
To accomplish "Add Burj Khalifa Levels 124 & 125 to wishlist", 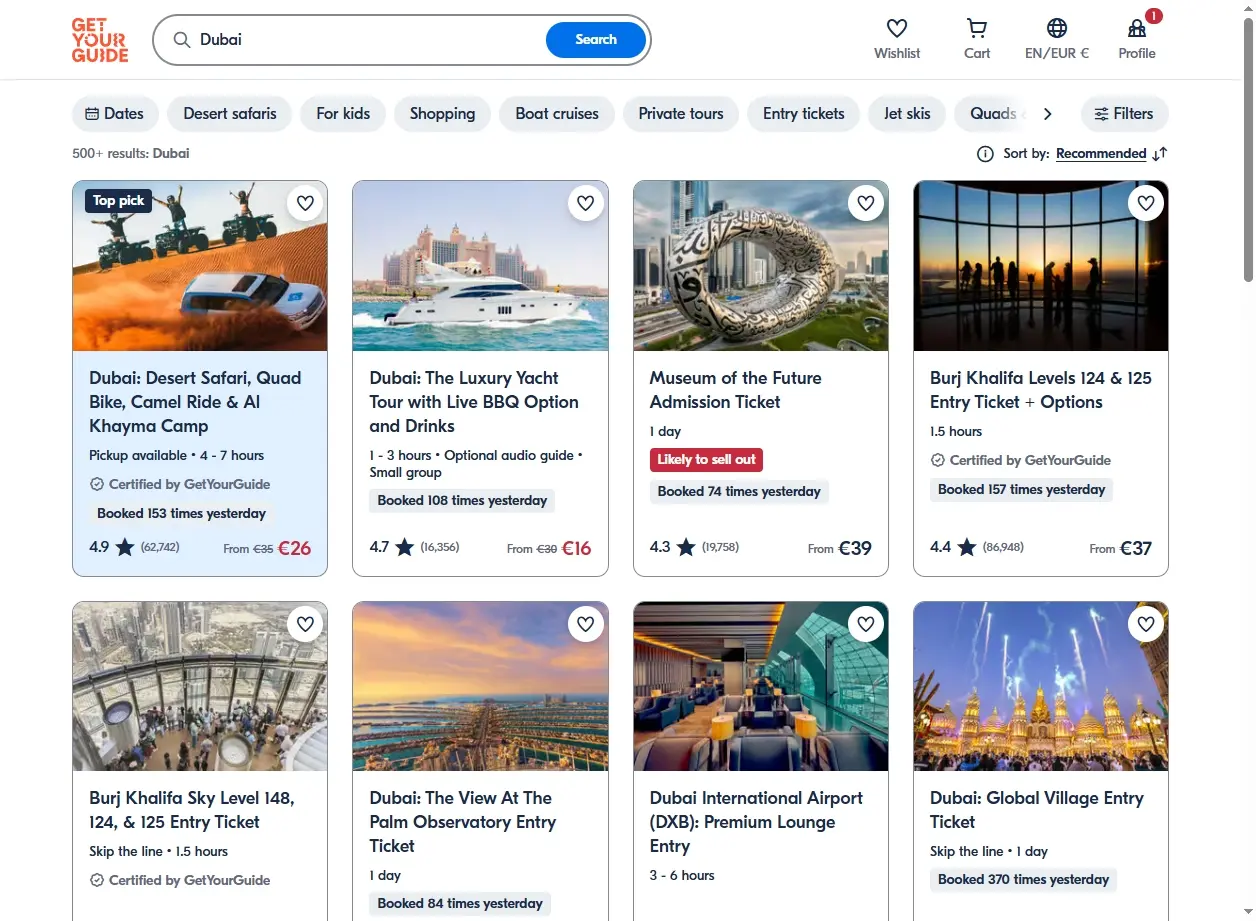I will [x=1146, y=203].
